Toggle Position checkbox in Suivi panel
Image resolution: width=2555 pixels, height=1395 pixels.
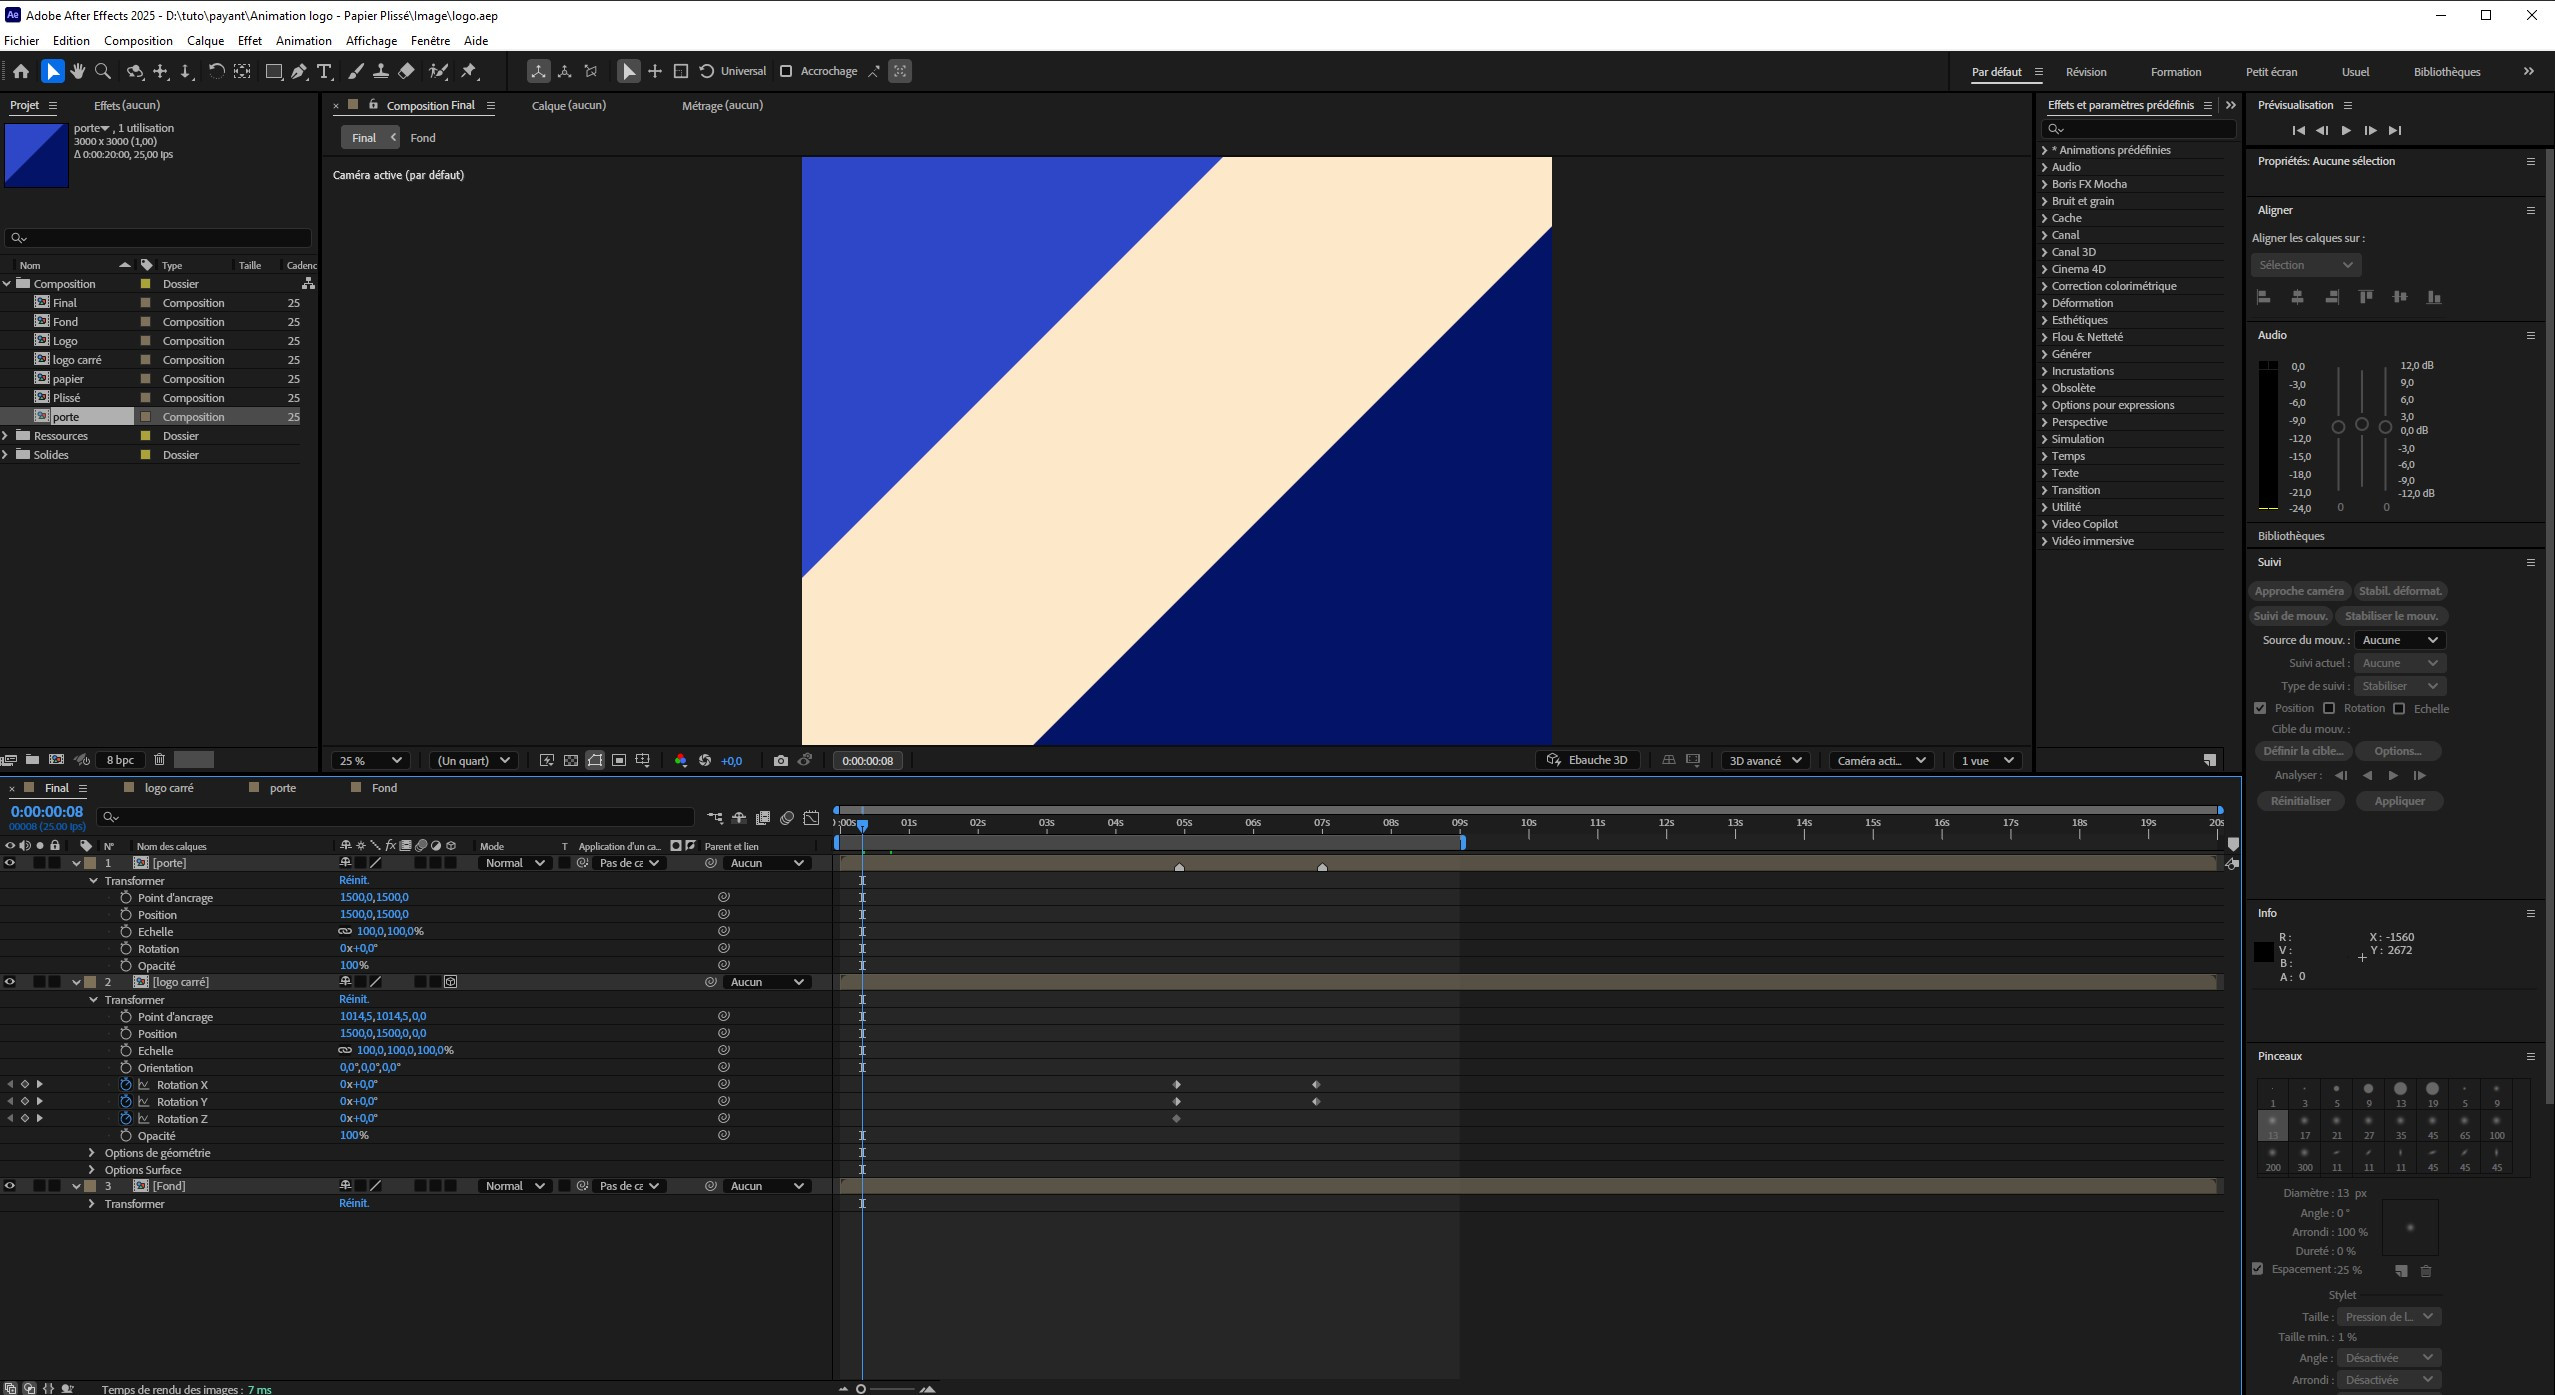(2260, 708)
